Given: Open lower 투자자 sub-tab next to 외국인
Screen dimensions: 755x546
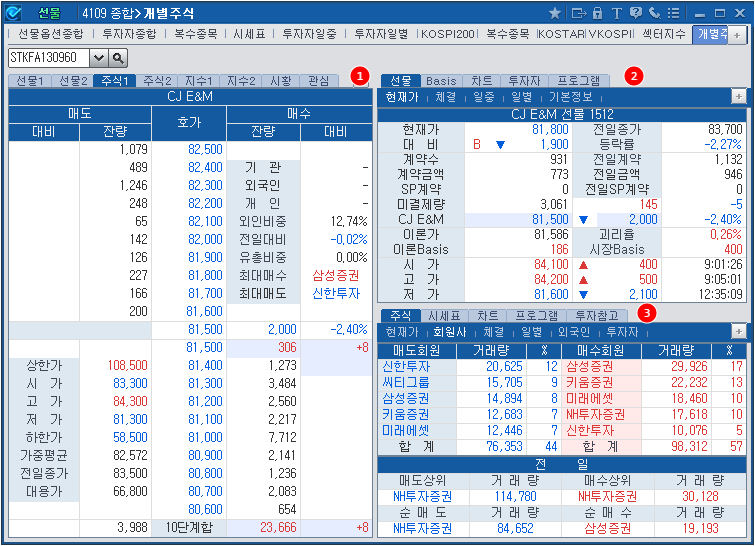Looking at the screenshot, I should click(x=622, y=332).
